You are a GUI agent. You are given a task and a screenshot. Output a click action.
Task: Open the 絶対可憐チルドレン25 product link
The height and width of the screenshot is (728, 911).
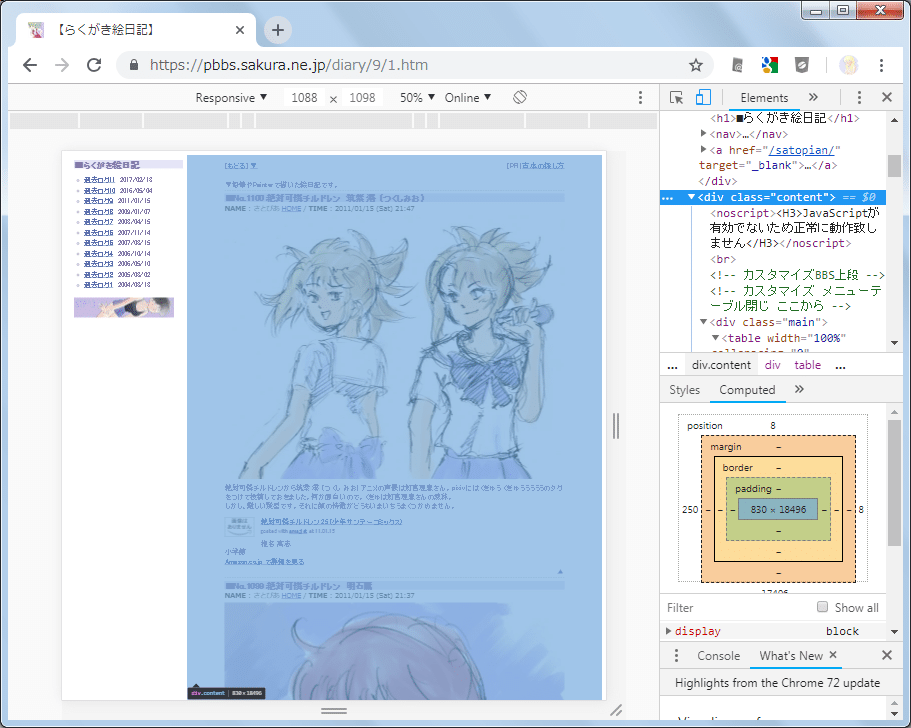tap(331, 521)
